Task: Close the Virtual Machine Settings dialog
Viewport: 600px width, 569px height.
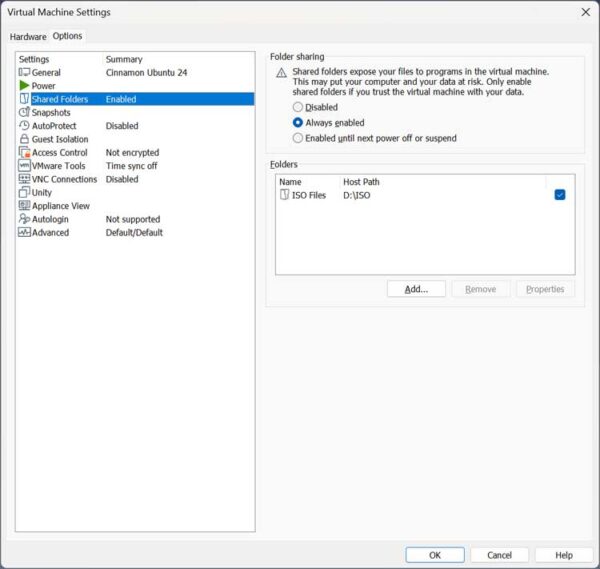Action: (x=585, y=12)
